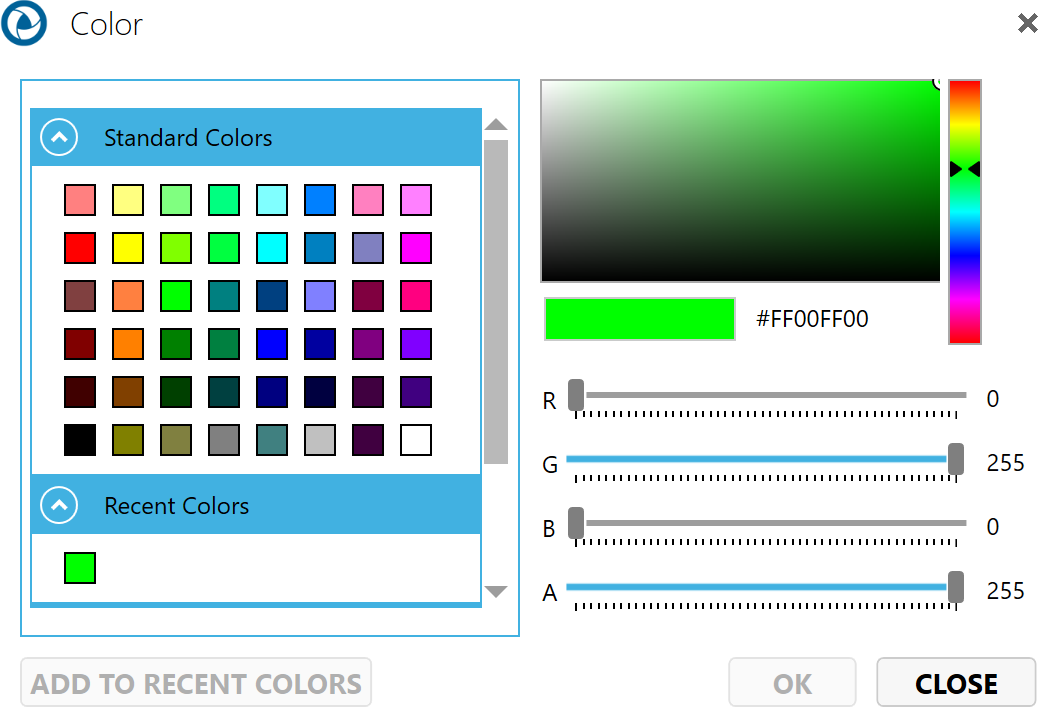The width and height of the screenshot is (1056, 713).
Task: Select the yellow standard color swatch
Action: click(x=128, y=248)
